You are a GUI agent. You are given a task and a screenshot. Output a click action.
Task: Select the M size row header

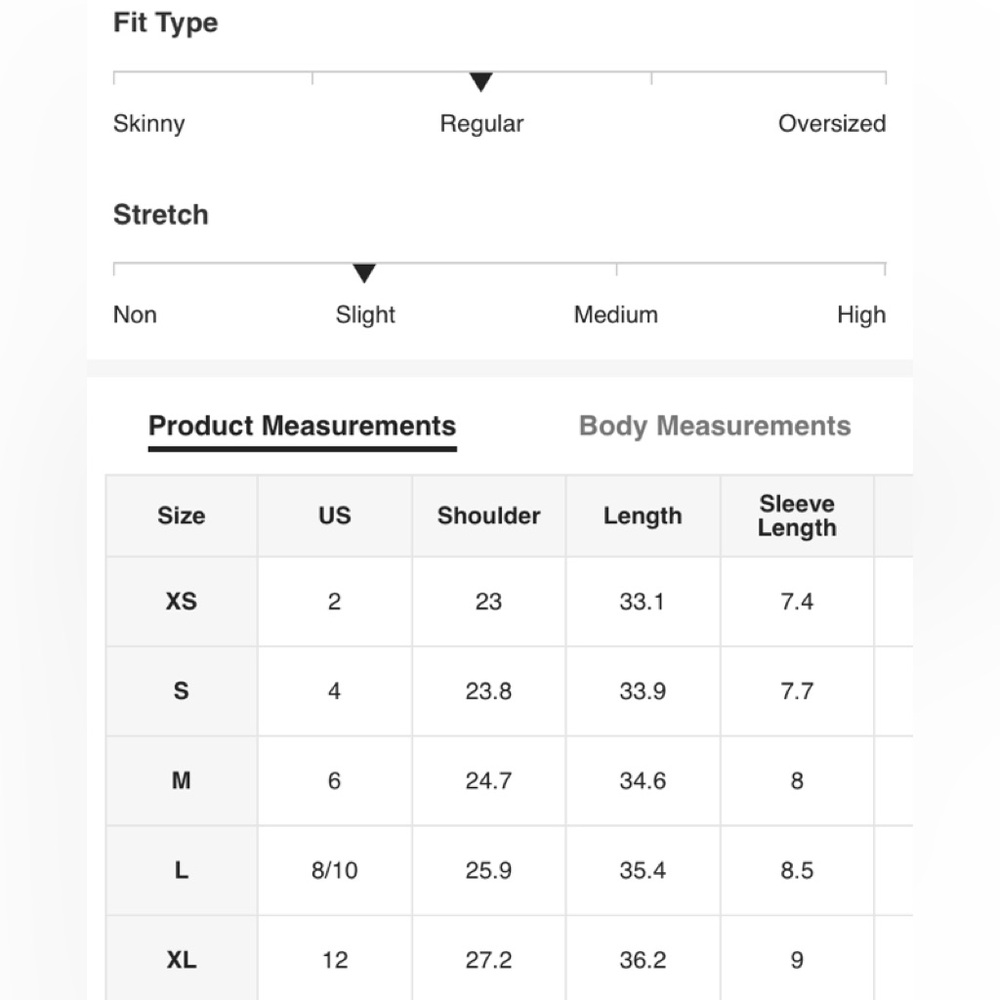point(182,781)
